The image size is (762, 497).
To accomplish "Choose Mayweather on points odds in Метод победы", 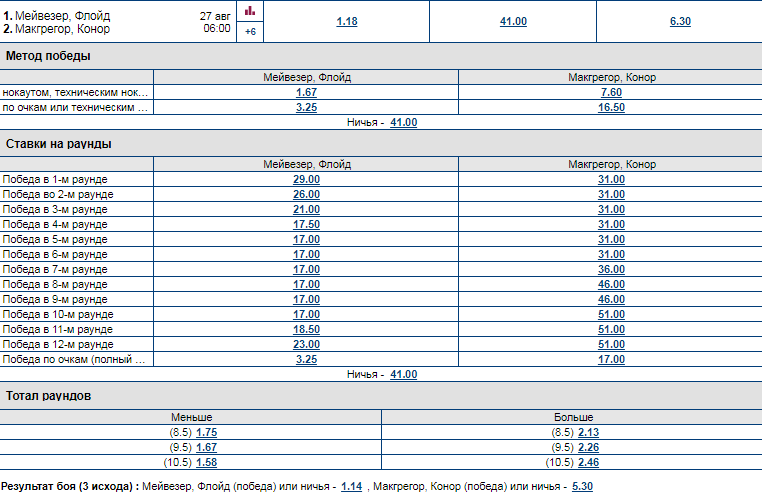I will pyautogui.click(x=306, y=107).
